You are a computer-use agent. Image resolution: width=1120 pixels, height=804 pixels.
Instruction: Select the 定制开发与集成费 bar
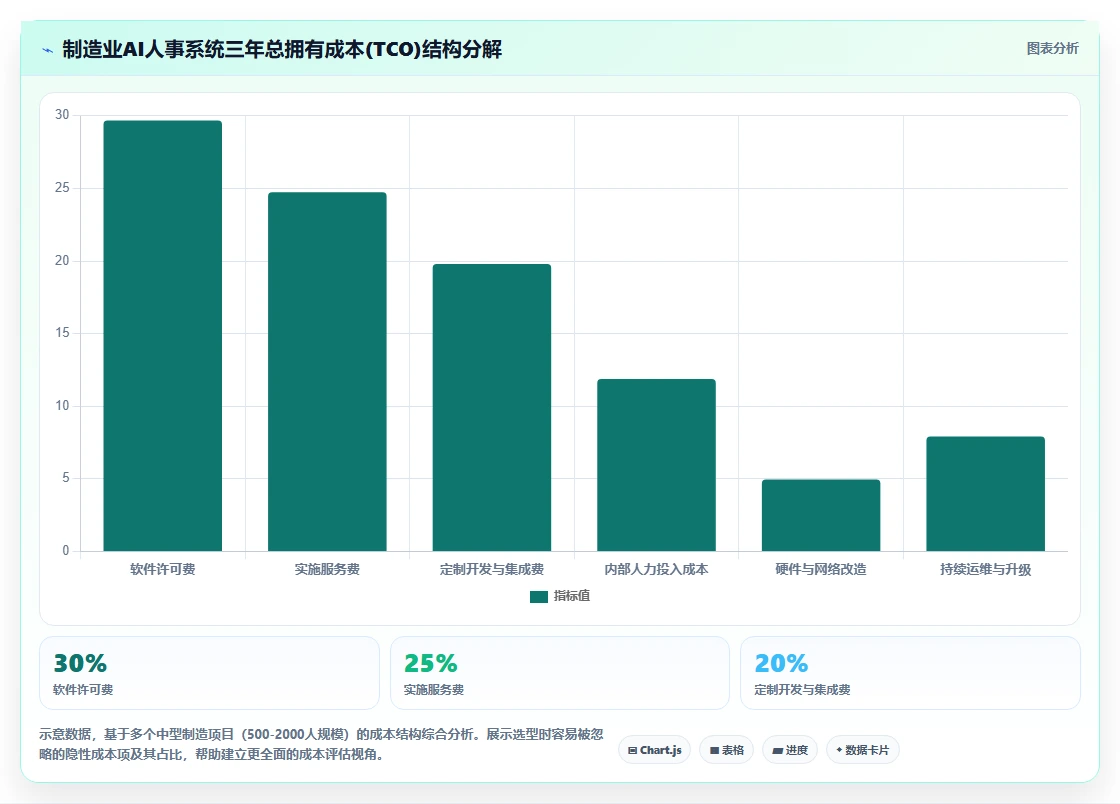pyautogui.click(x=492, y=408)
